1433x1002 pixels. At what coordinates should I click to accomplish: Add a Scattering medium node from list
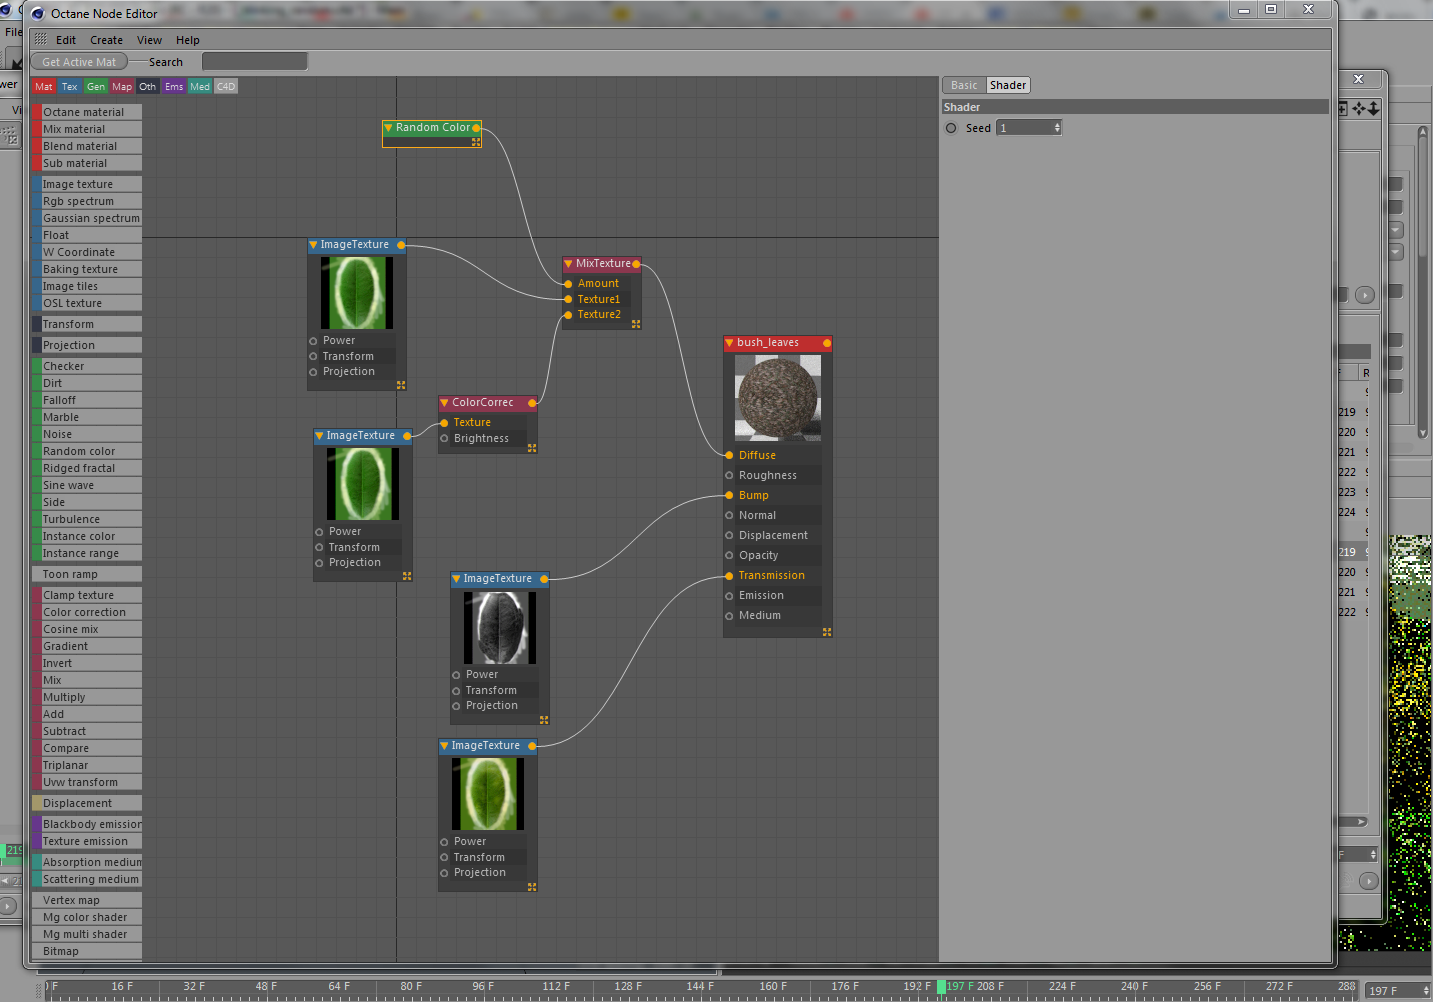pyautogui.click(x=87, y=879)
